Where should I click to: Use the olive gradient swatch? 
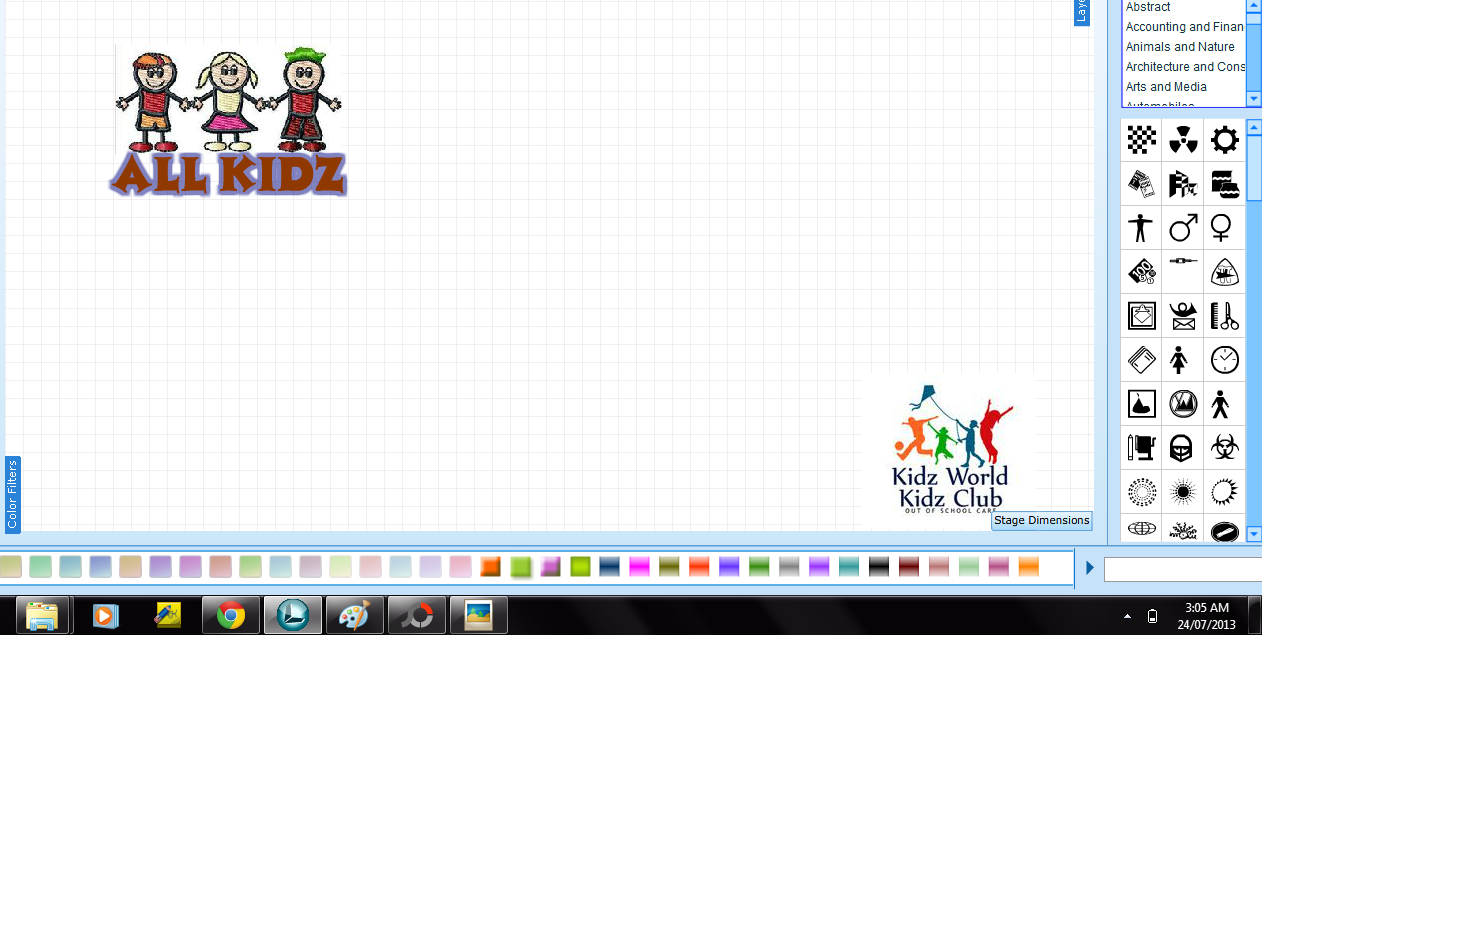pyautogui.click(x=670, y=567)
